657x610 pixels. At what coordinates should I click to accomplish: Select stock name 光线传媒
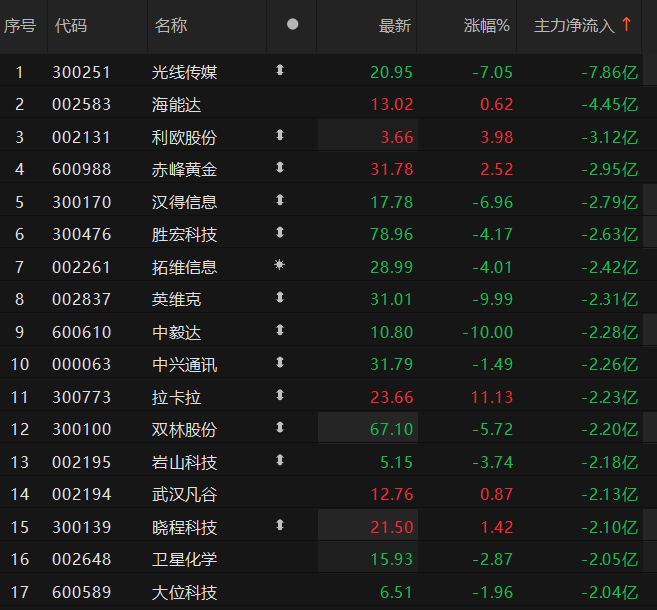(x=184, y=72)
